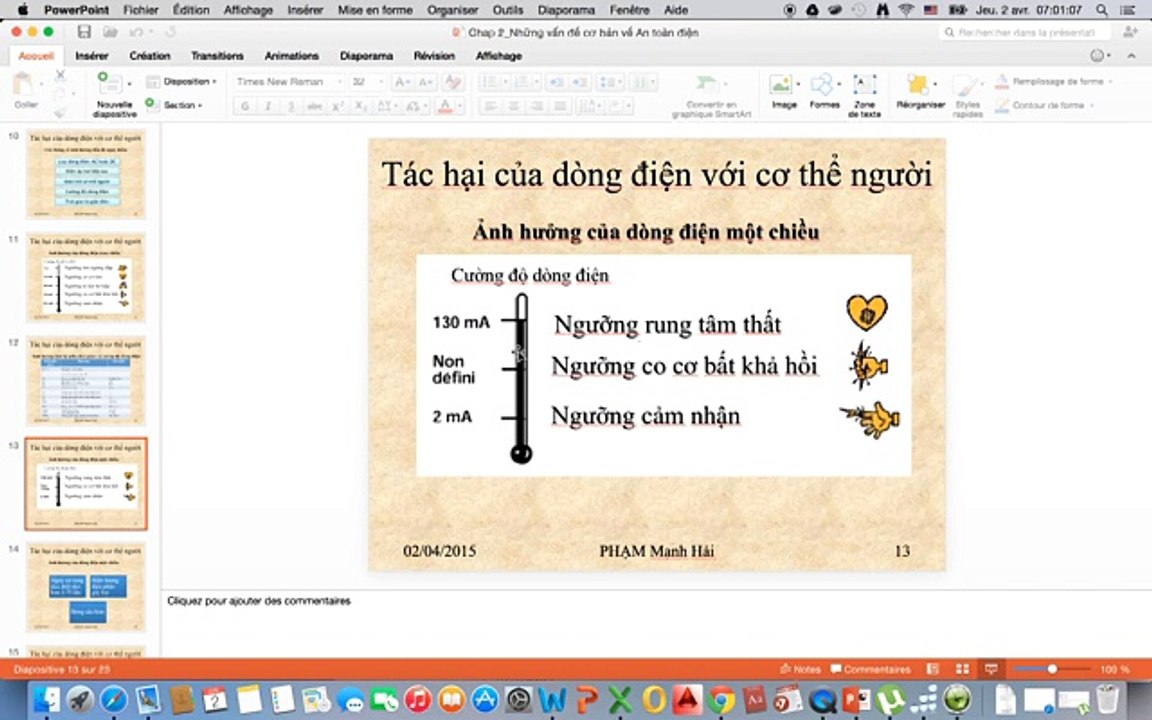
Task: Open Styles rapides gallery
Action: pos(967,95)
